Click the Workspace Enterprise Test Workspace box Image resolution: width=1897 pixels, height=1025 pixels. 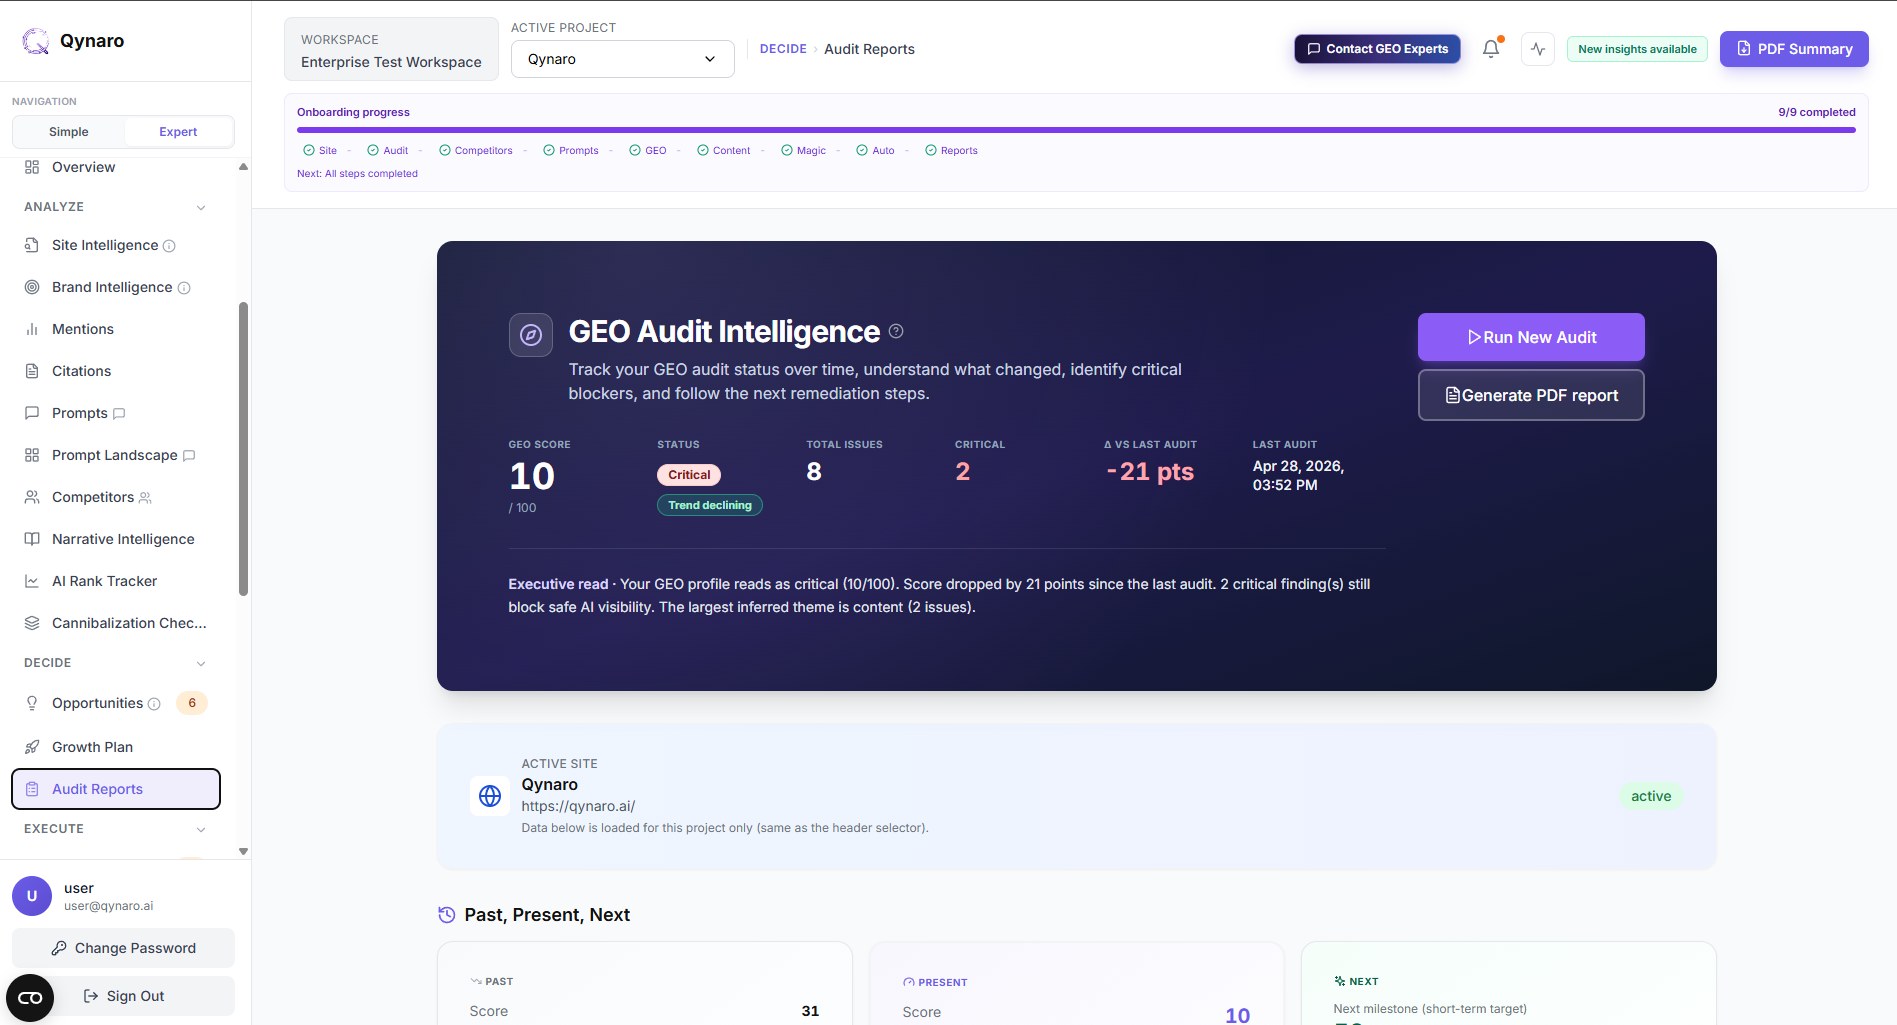391,50
